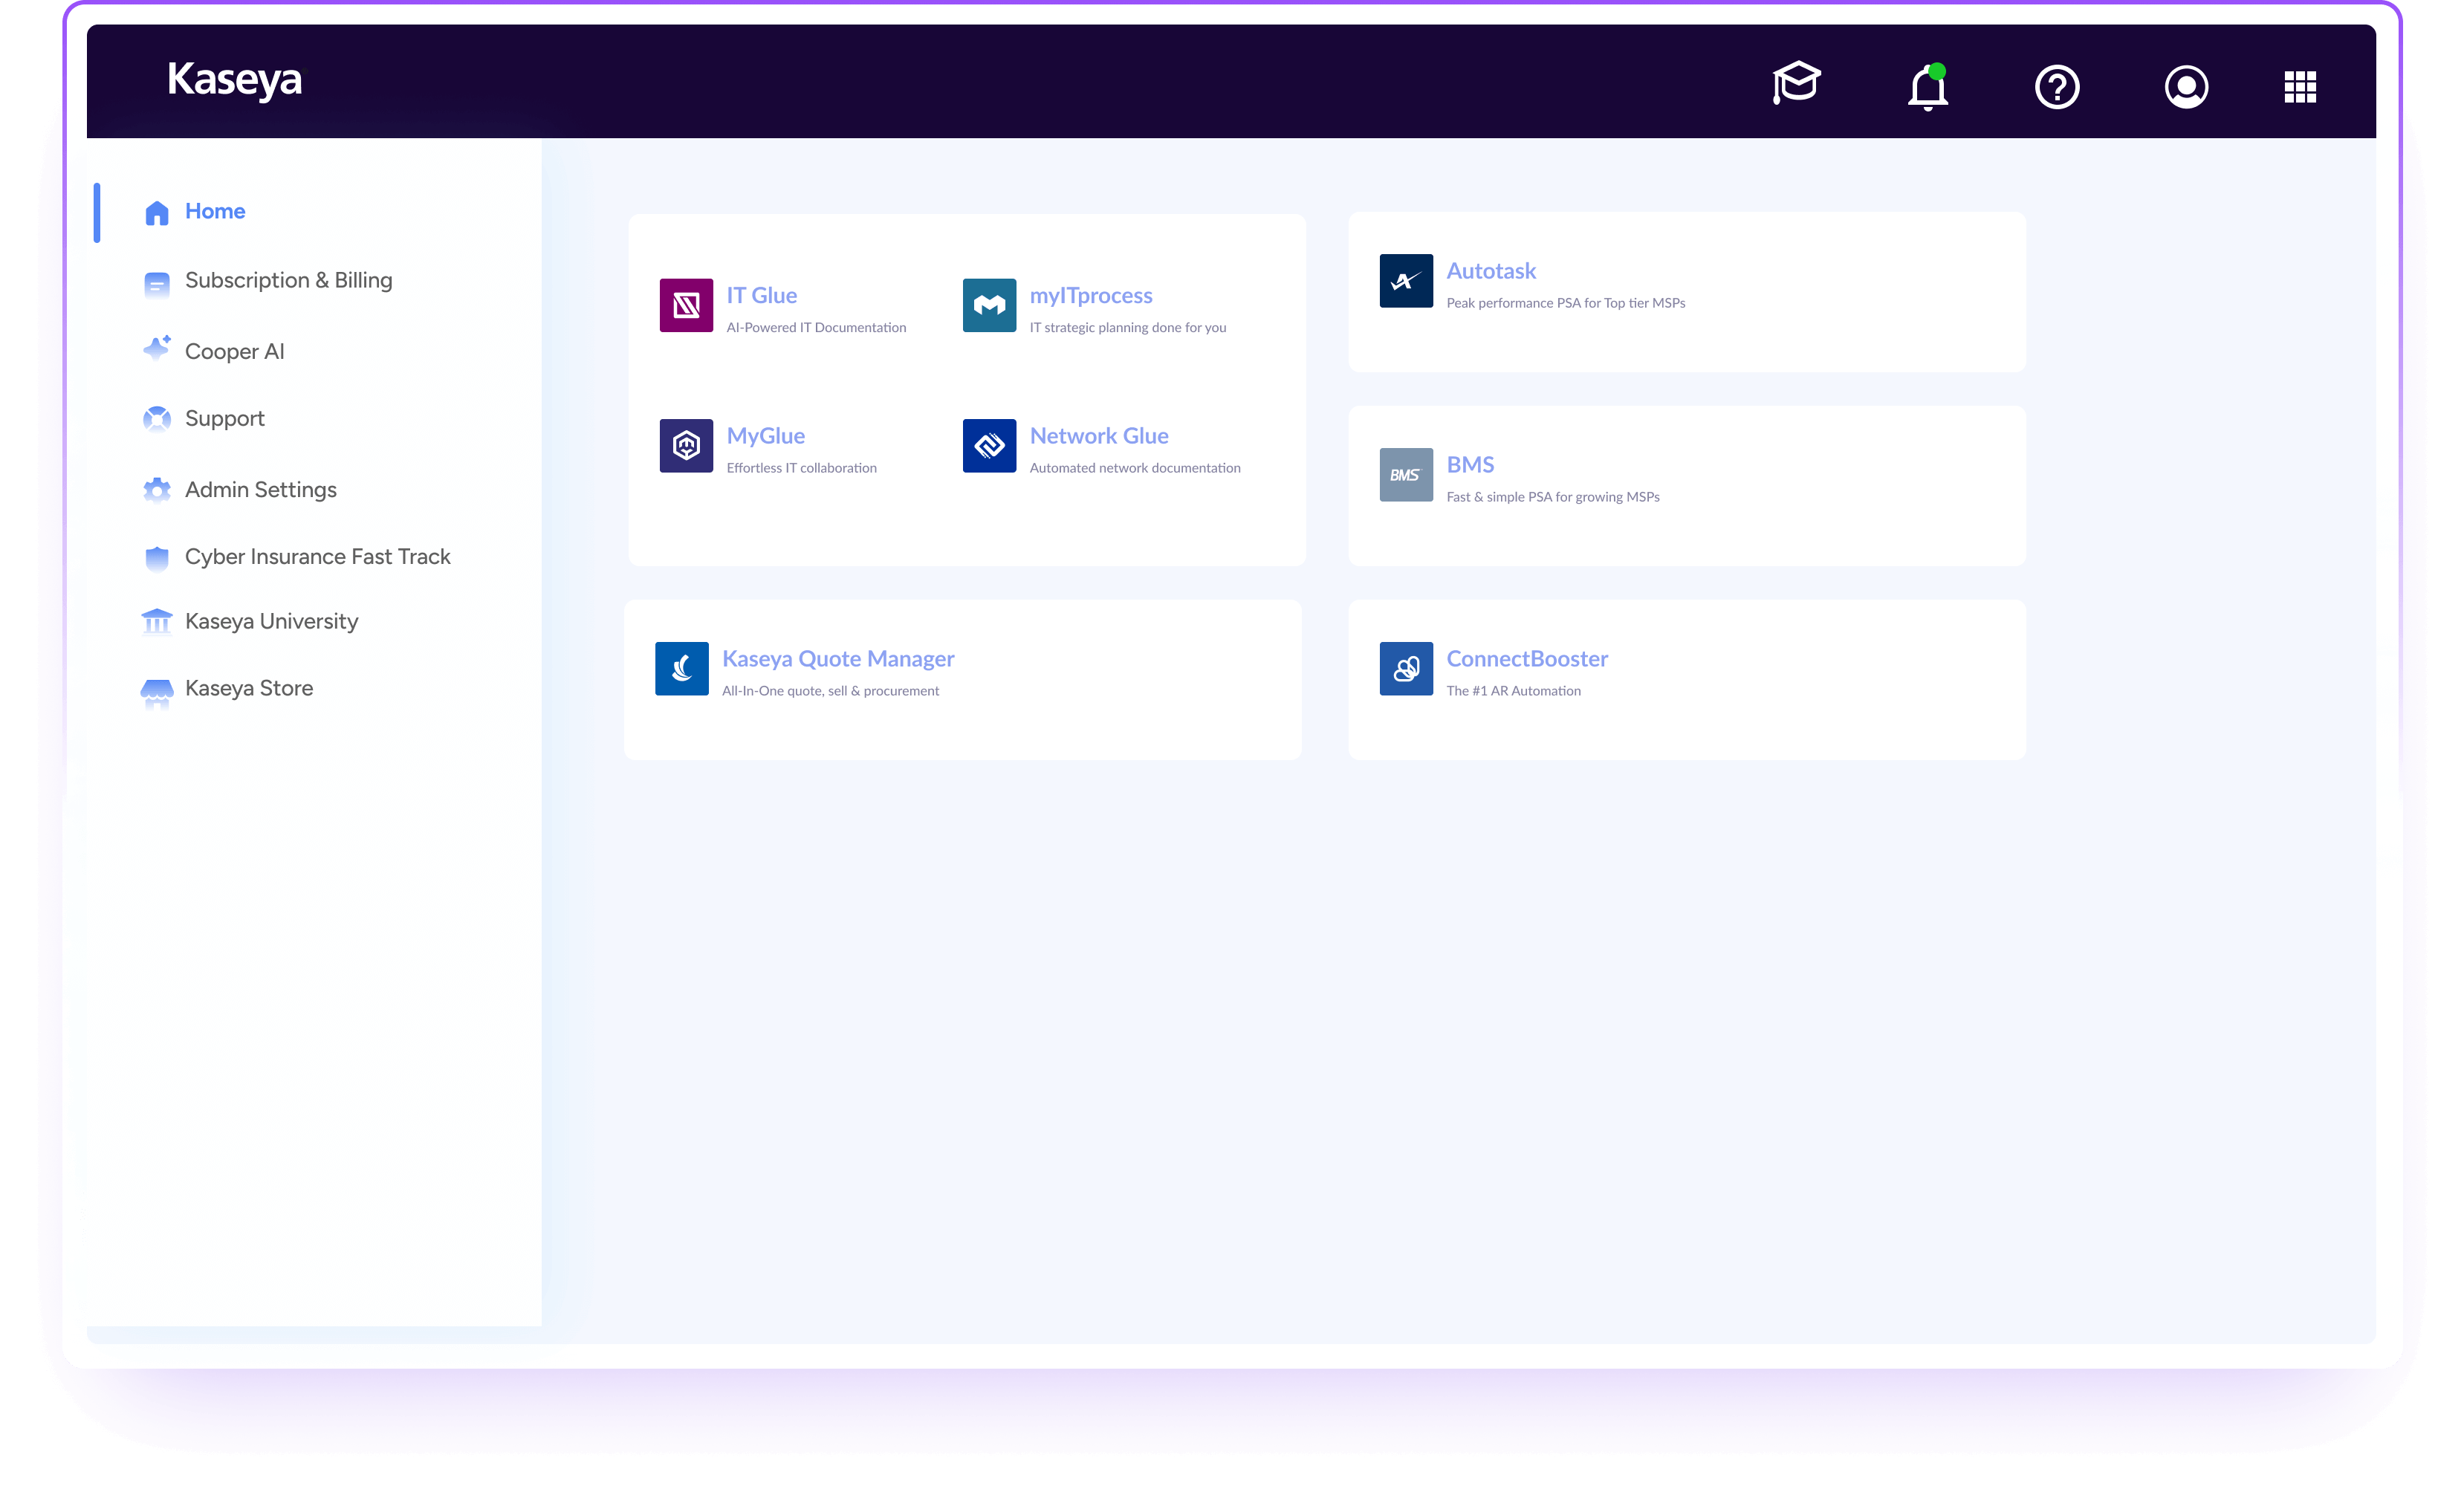The image size is (2464, 1492).
Task: Click "All-In-One quote, sell & procurement" text
Action: (x=831, y=691)
